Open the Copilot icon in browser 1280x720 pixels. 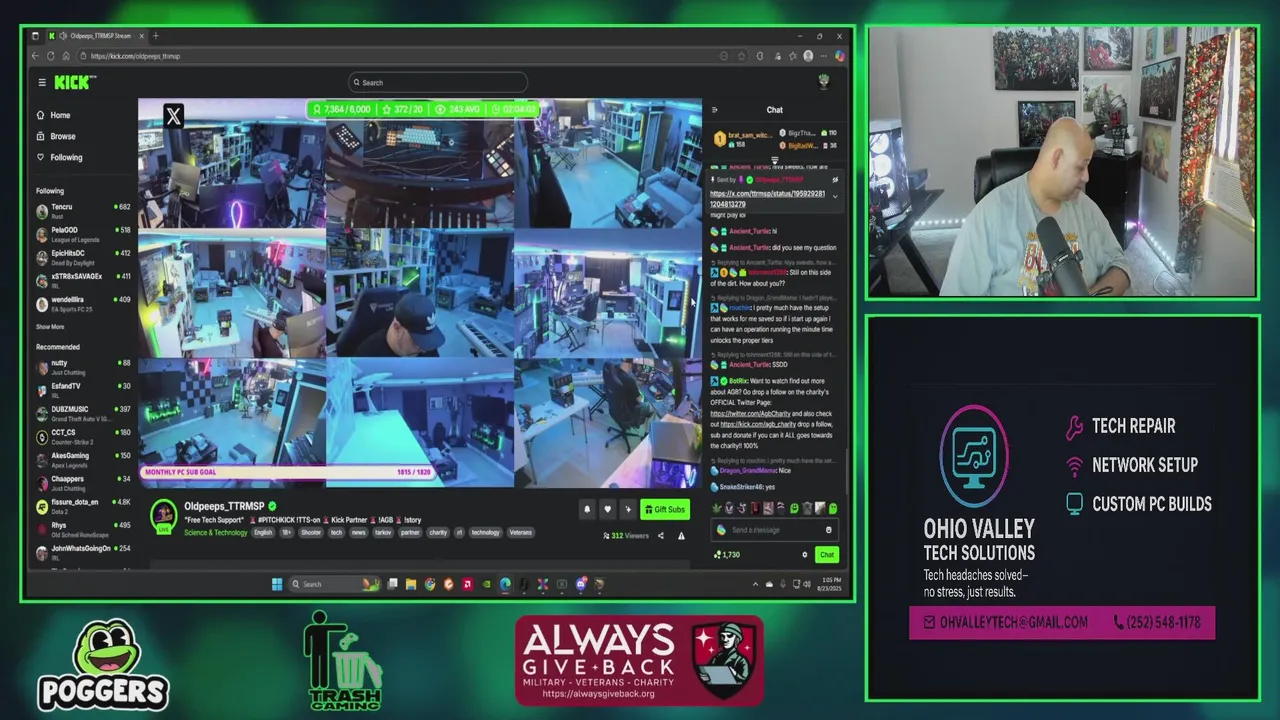pyautogui.click(x=840, y=56)
